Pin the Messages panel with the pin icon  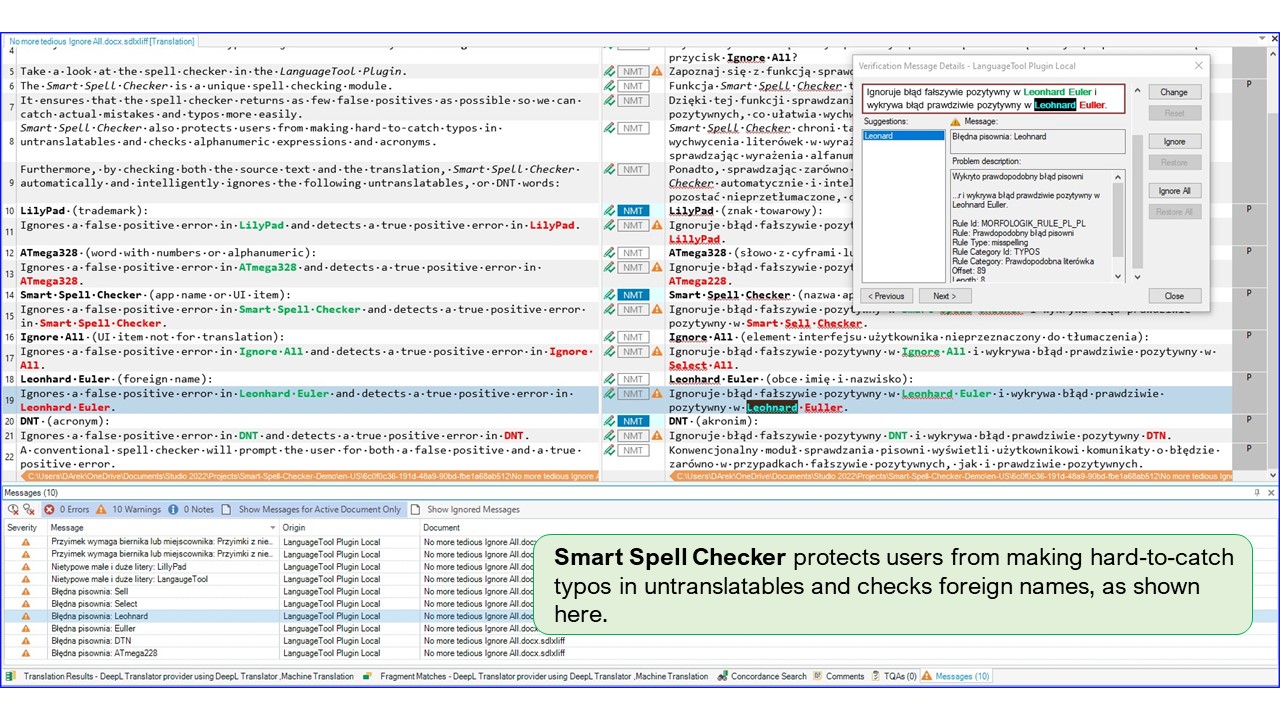click(1257, 493)
